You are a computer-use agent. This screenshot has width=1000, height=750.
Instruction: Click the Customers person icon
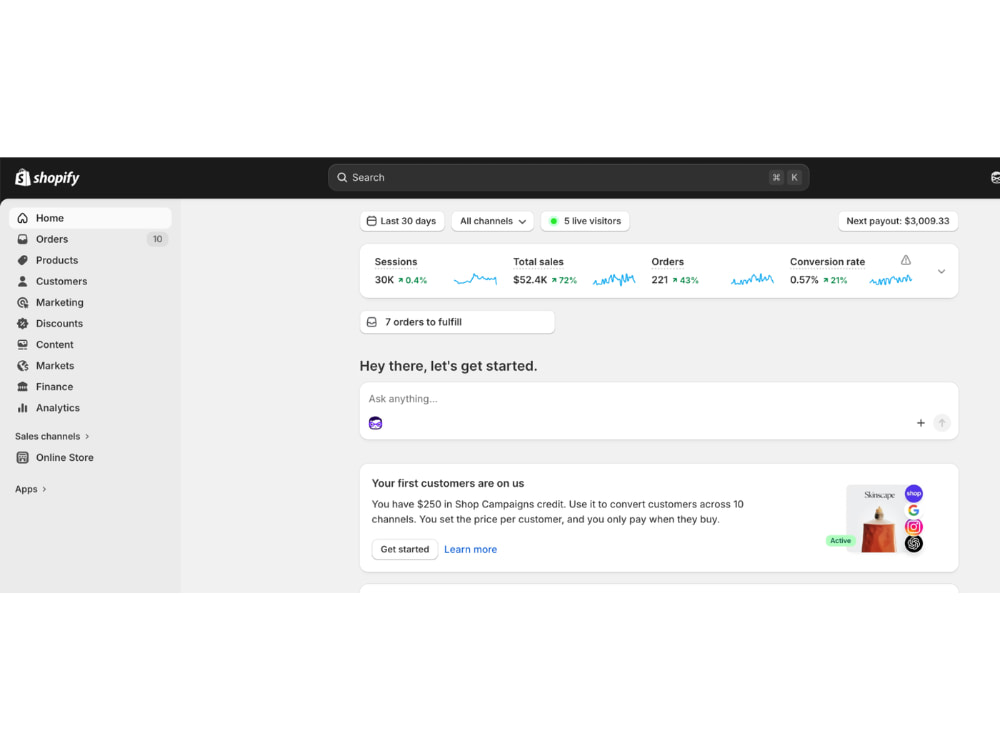[x=23, y=281]
